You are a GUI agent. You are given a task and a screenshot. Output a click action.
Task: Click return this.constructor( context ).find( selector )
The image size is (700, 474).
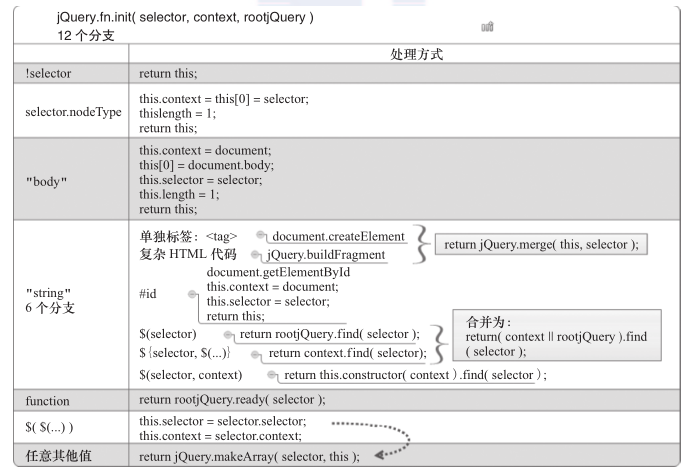pyautogui.click(x=415, y=375)
